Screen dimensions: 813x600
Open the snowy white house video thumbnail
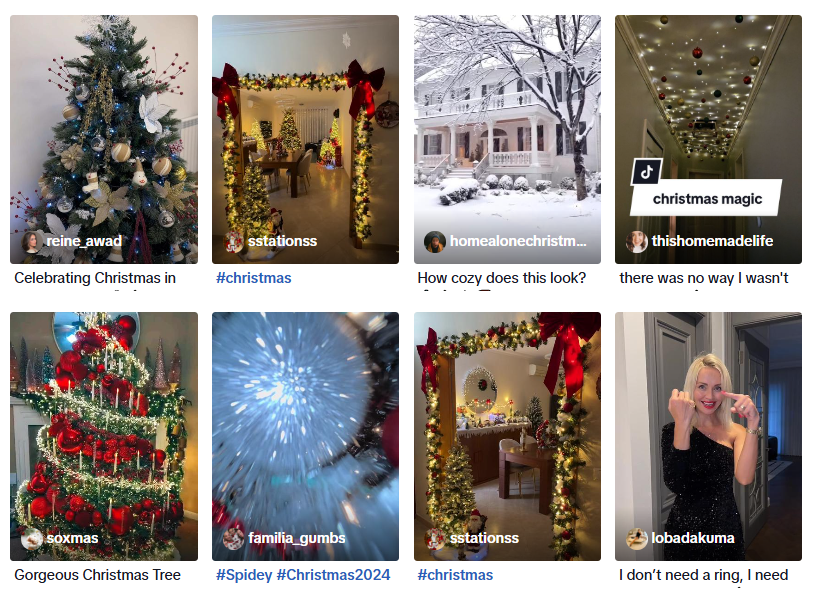[507, 139]
